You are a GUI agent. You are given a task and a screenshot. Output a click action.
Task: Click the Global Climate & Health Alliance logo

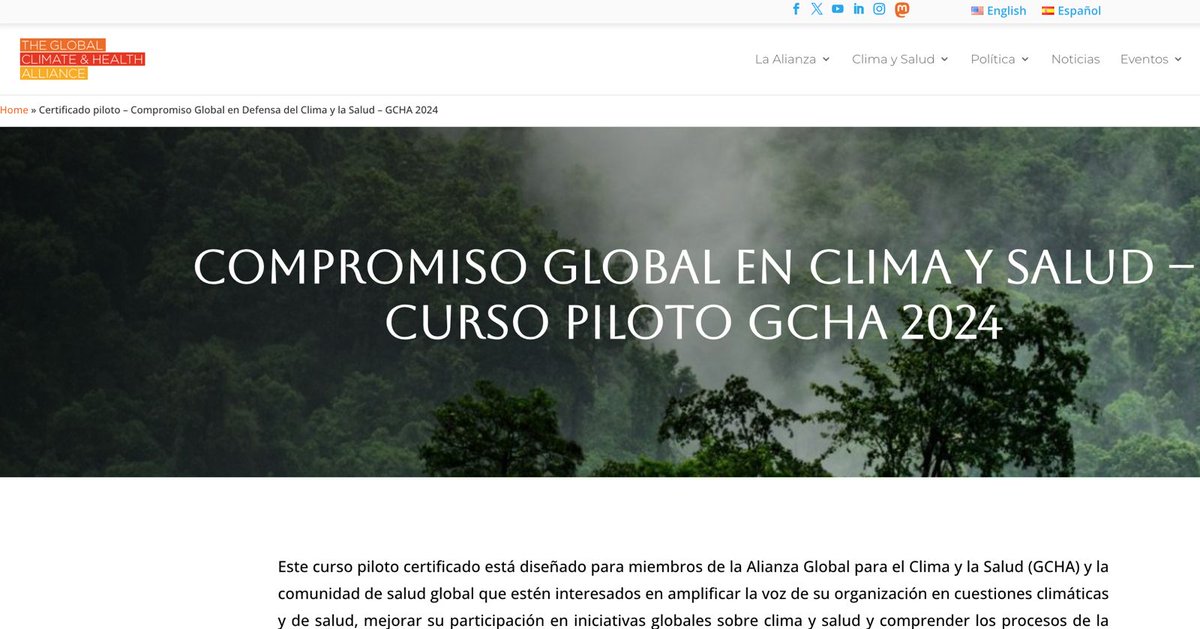pos(82,59)
